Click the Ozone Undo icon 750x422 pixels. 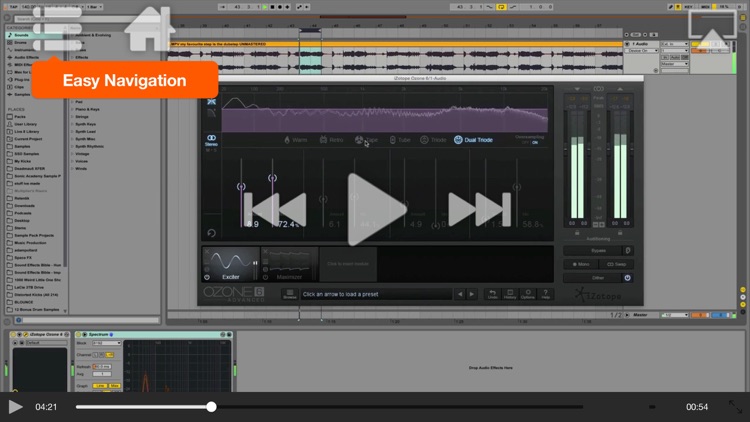pyautogui.click(x=492, y=294)
